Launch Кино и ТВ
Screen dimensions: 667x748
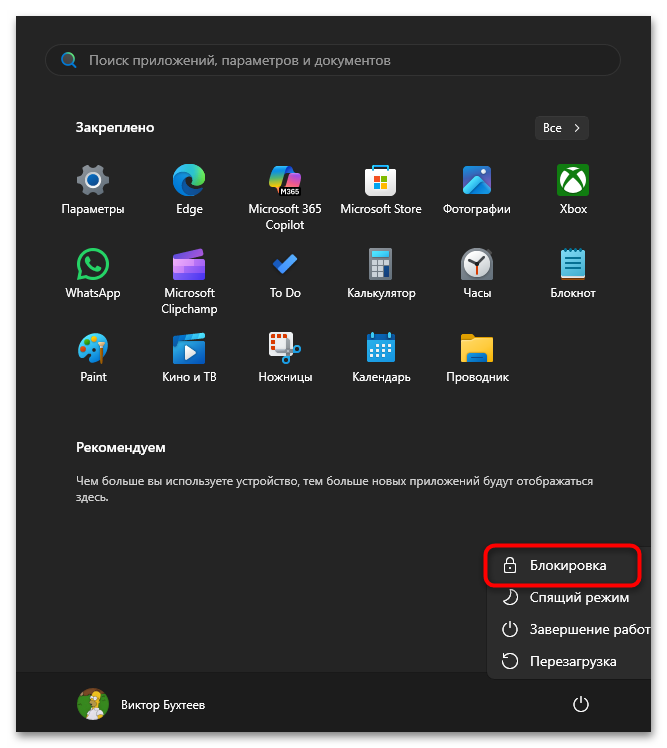189,358
